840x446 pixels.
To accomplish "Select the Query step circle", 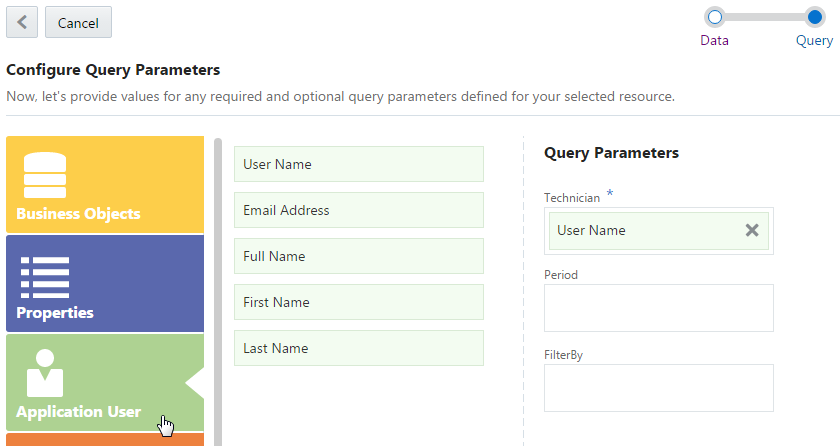I will coord(815,17).
